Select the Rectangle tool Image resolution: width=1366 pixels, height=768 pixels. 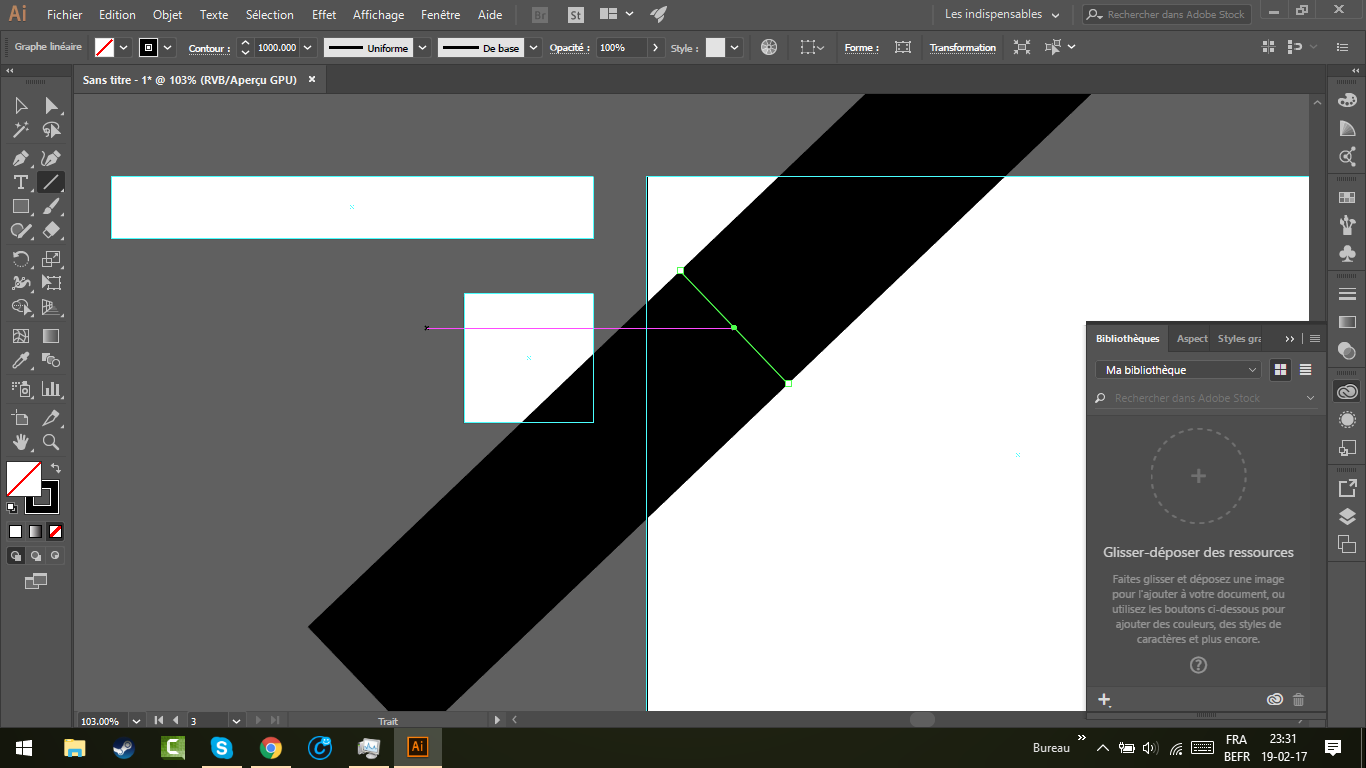20,207
